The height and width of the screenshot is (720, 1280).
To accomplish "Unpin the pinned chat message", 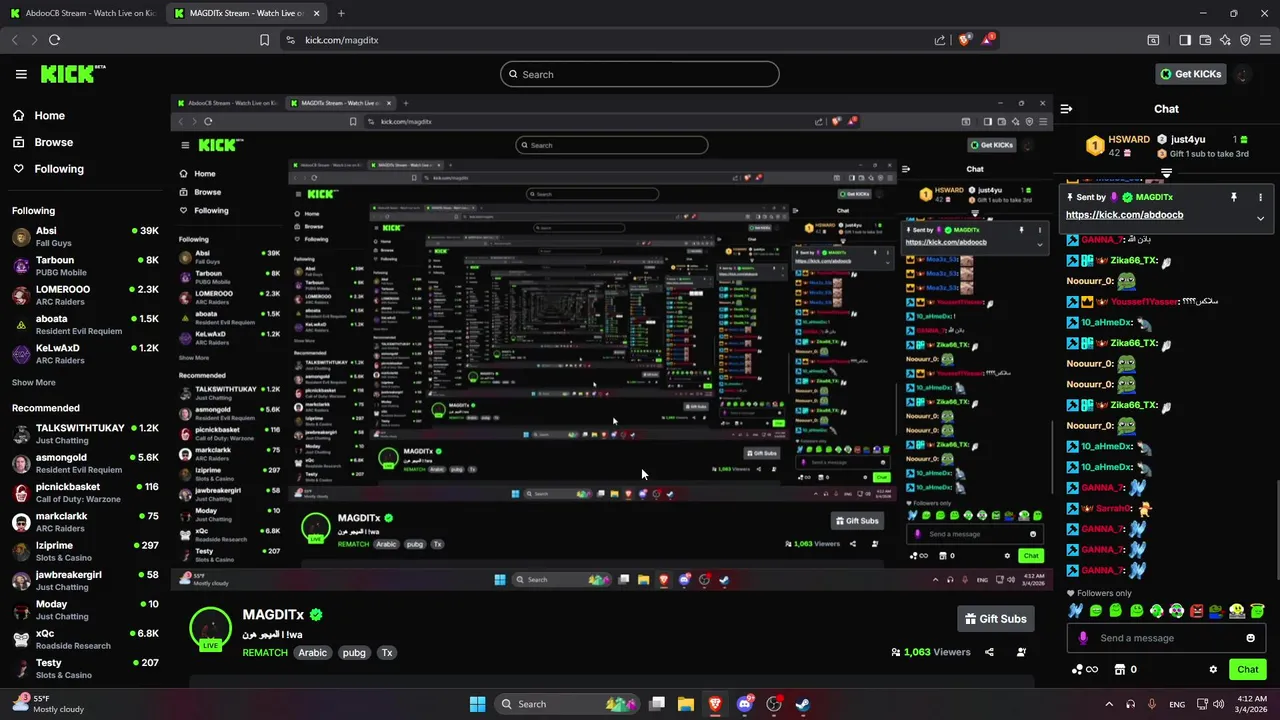I will pos(1234,197).
